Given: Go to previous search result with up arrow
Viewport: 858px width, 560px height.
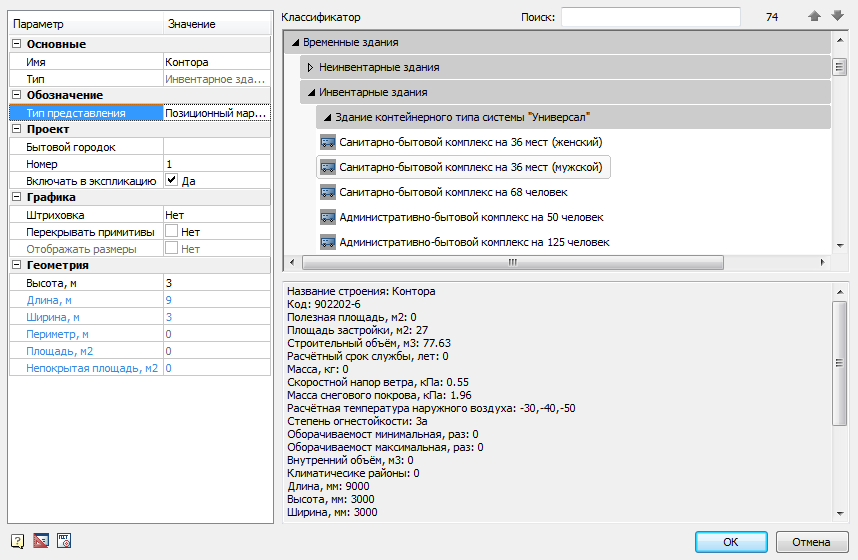Looking at the screenshot, I should click(815, 17).
